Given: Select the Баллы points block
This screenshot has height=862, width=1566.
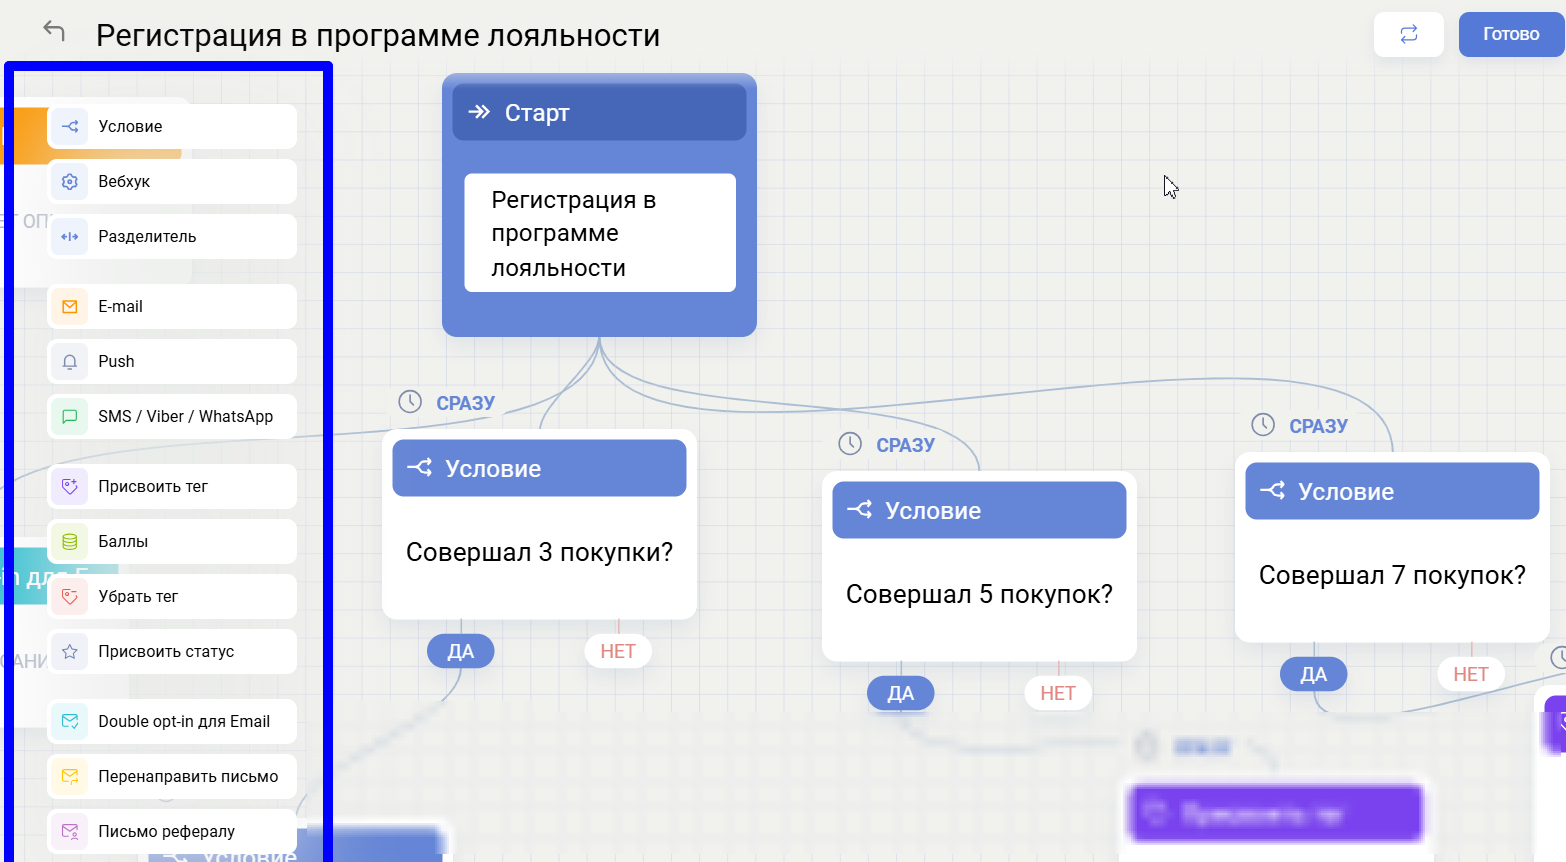Looking at the screenshot, I should coord(172,542).
